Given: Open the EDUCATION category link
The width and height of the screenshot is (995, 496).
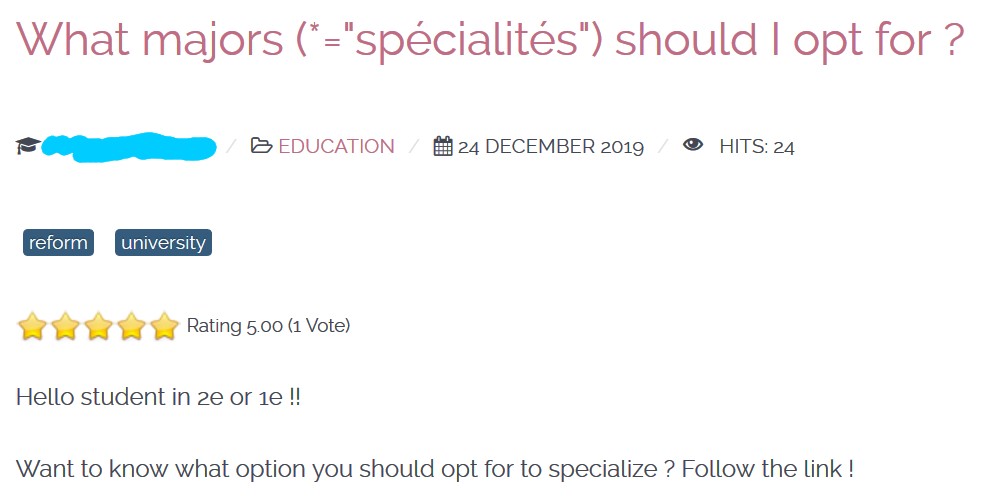Looking at the screenshot, I should point(336,147).
